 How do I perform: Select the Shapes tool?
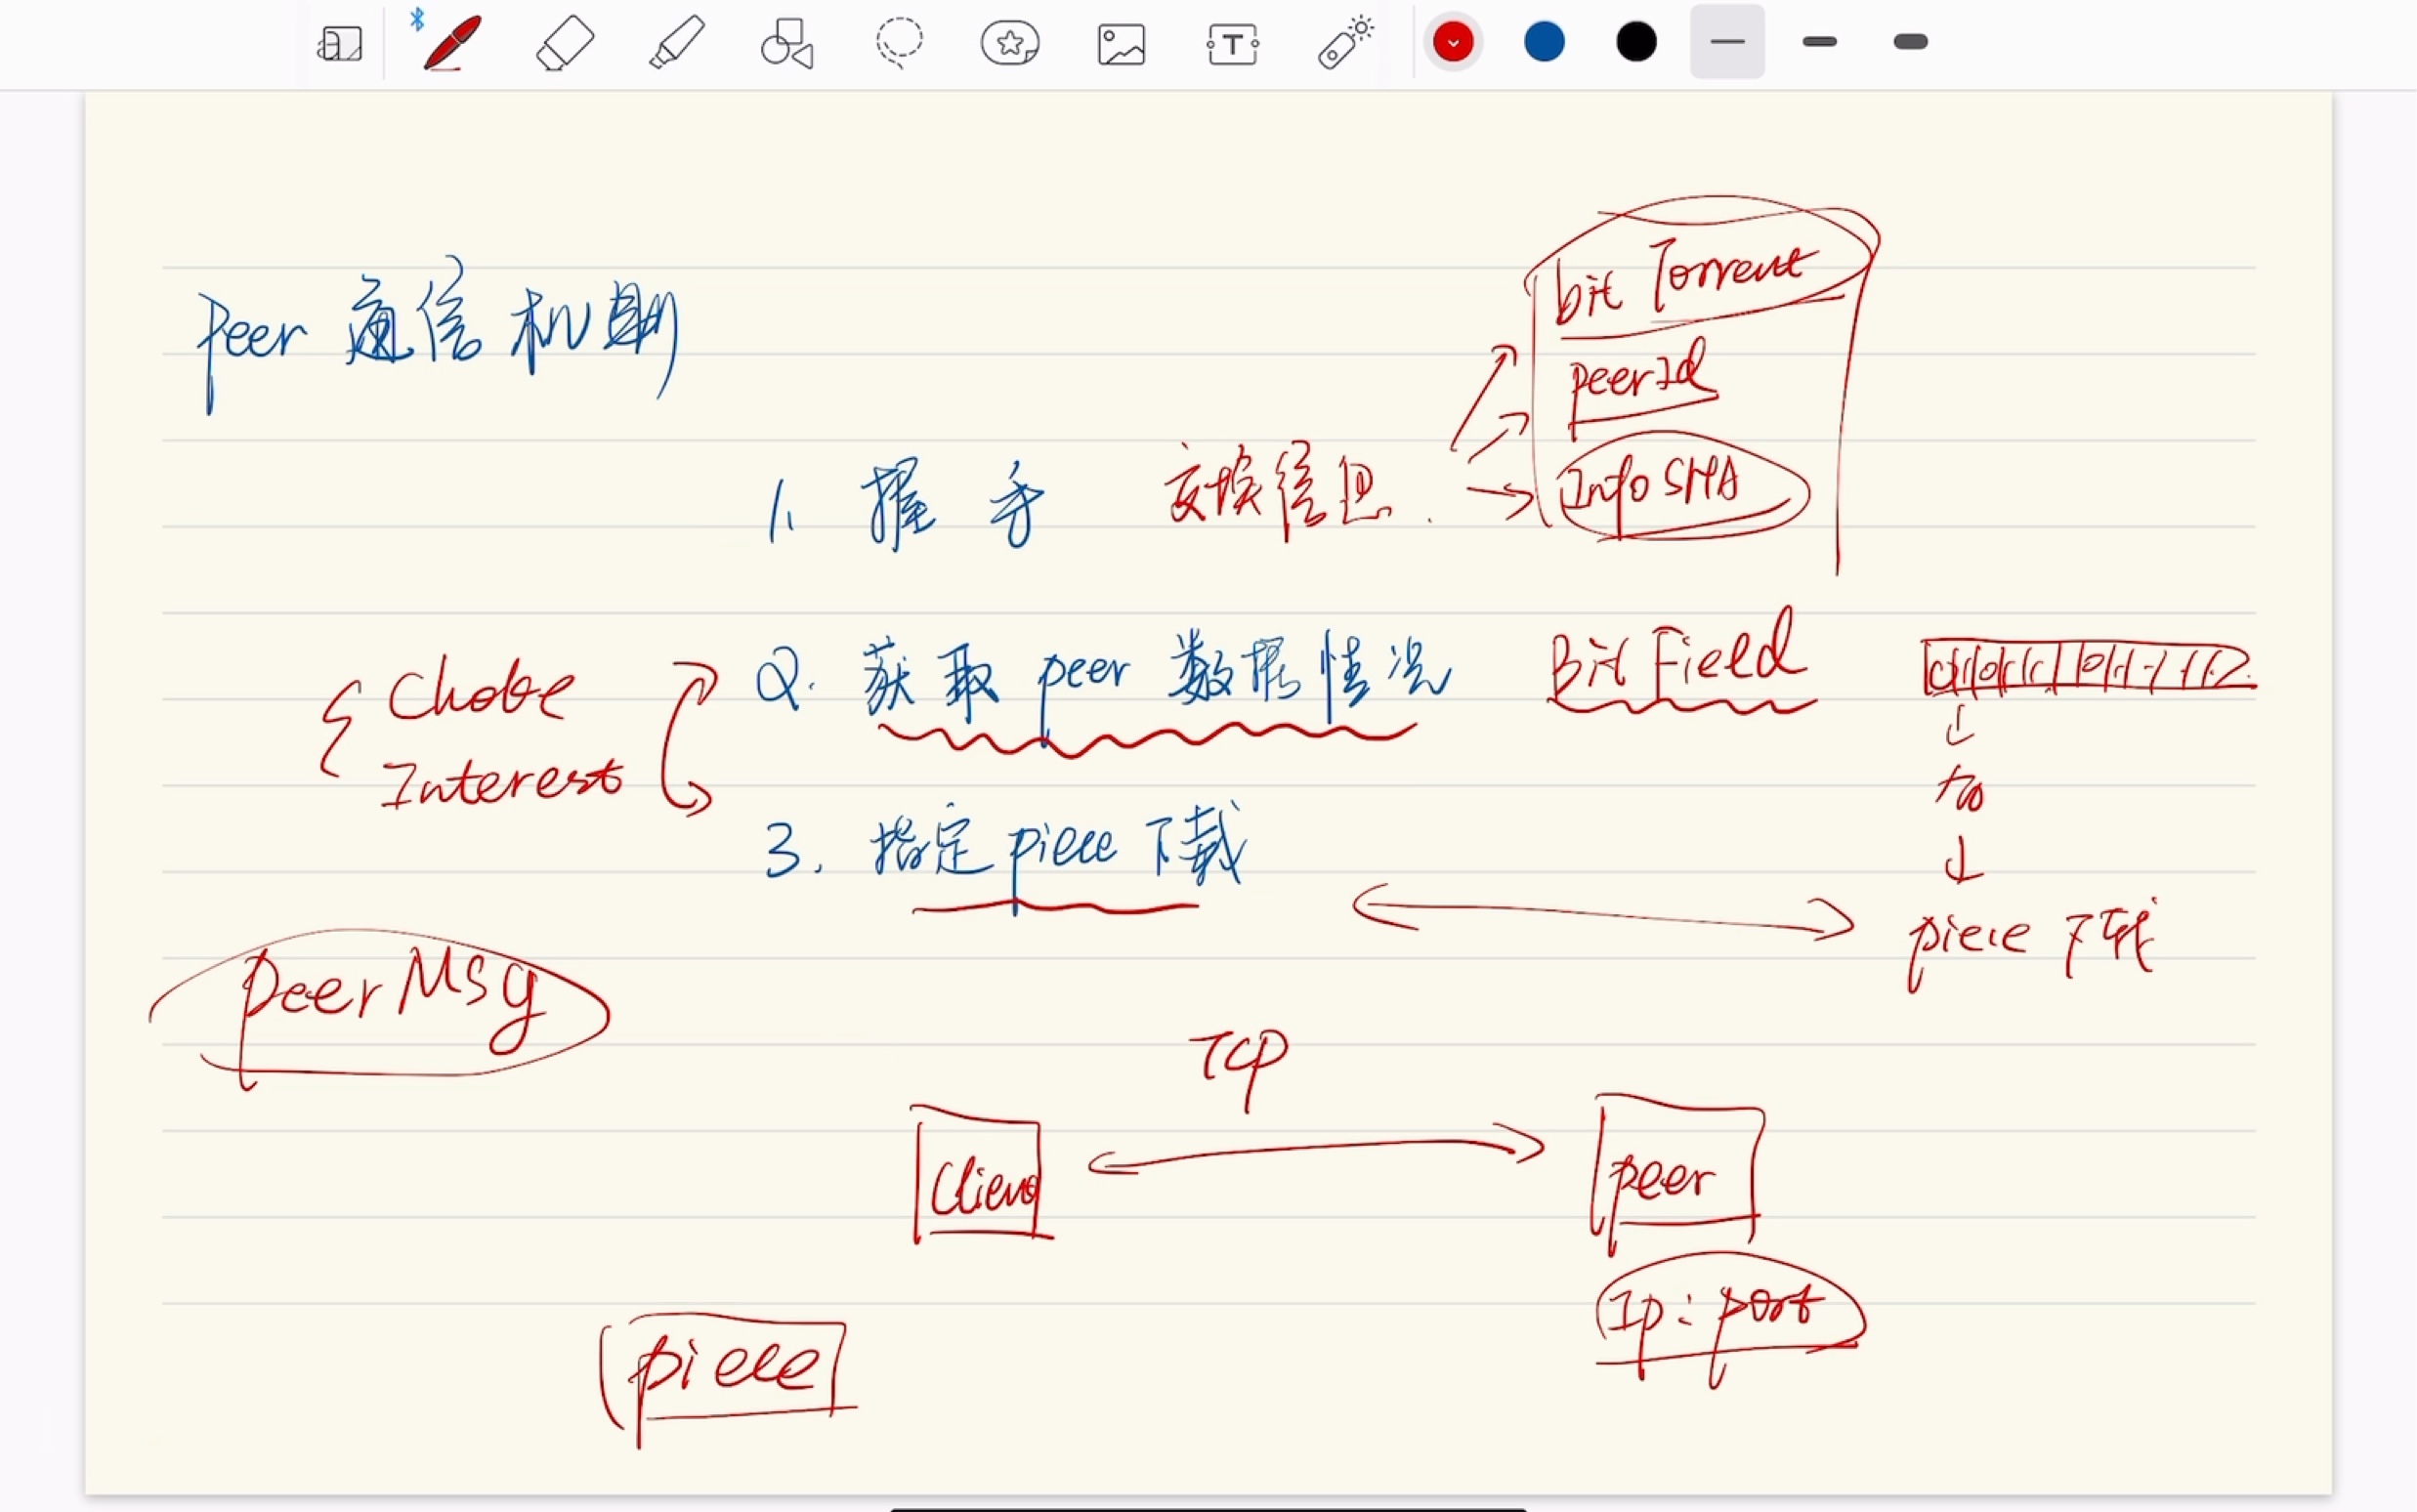(787, 44)
